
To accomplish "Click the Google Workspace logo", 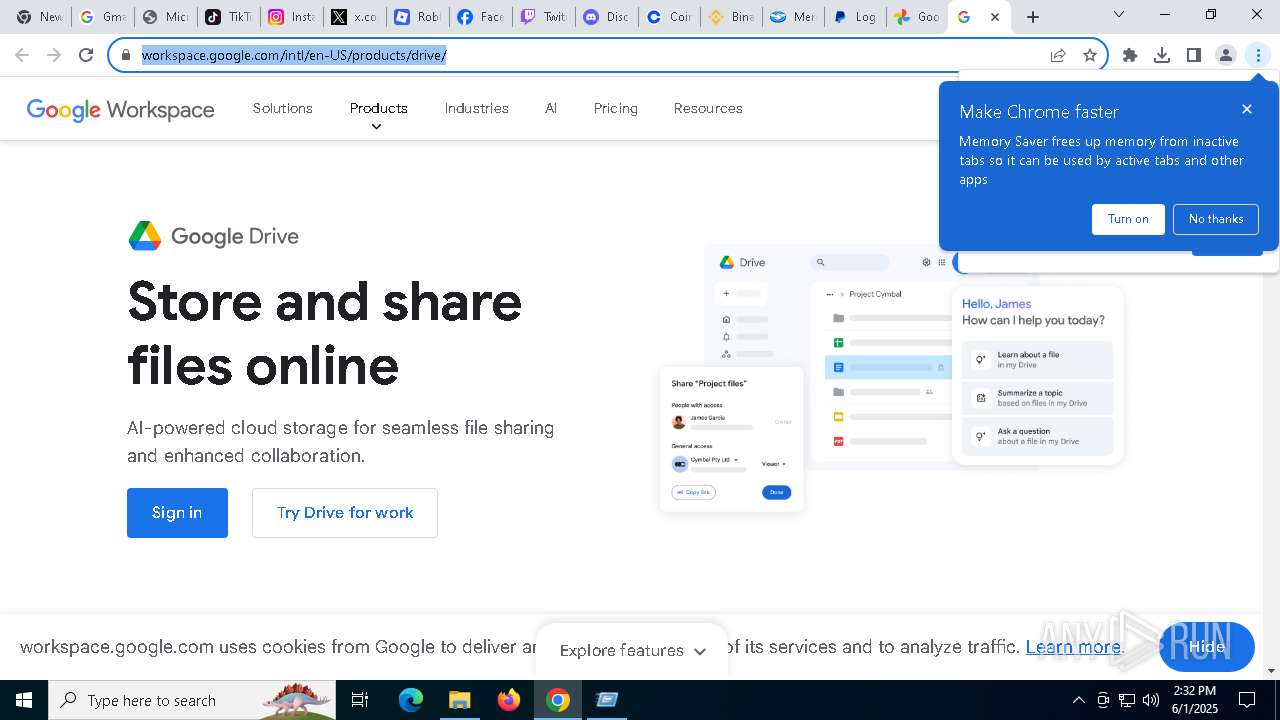I will (x=120, y=109).
